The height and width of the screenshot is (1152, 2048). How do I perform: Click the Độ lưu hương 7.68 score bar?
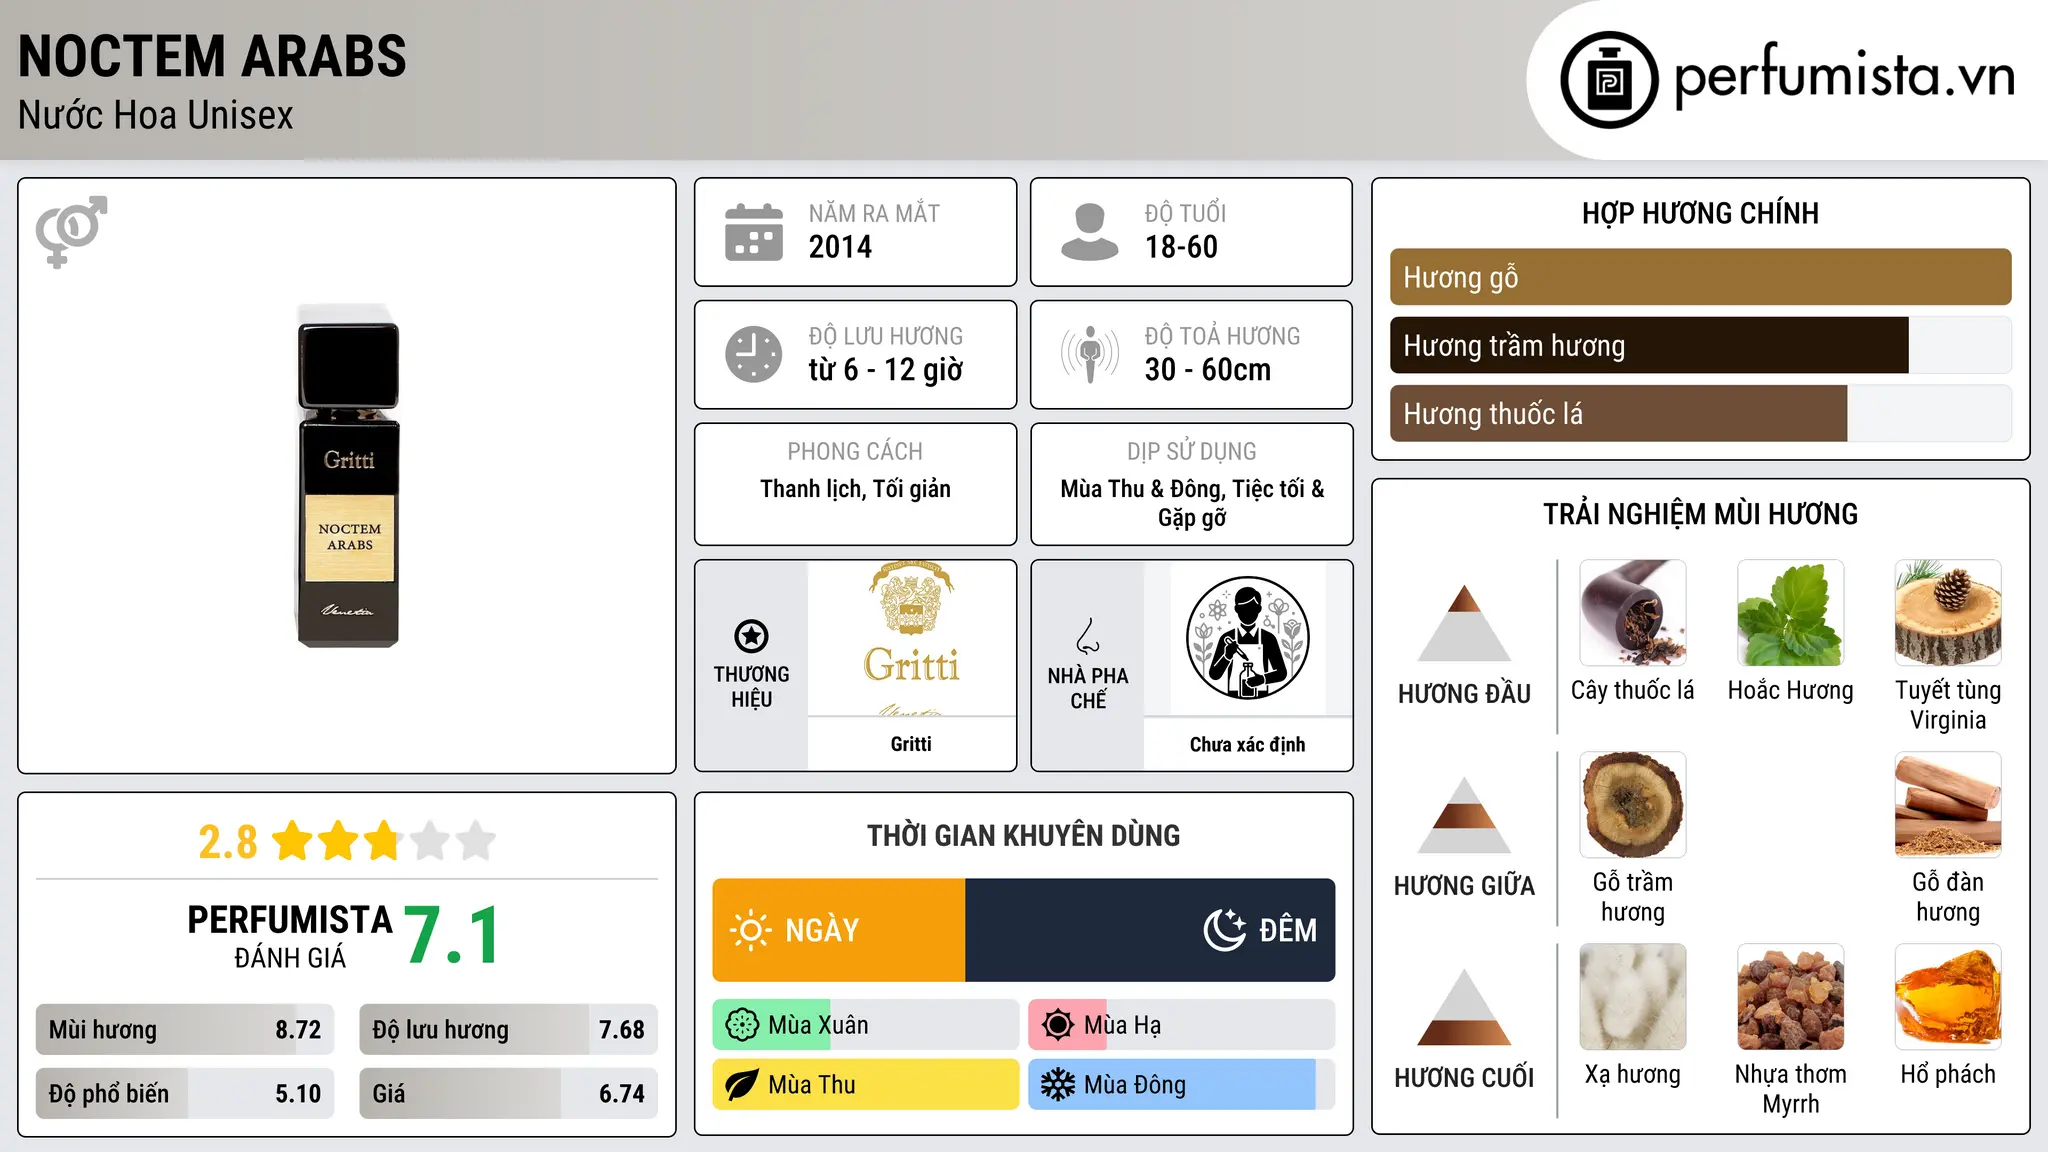[x=508, y=1029]
